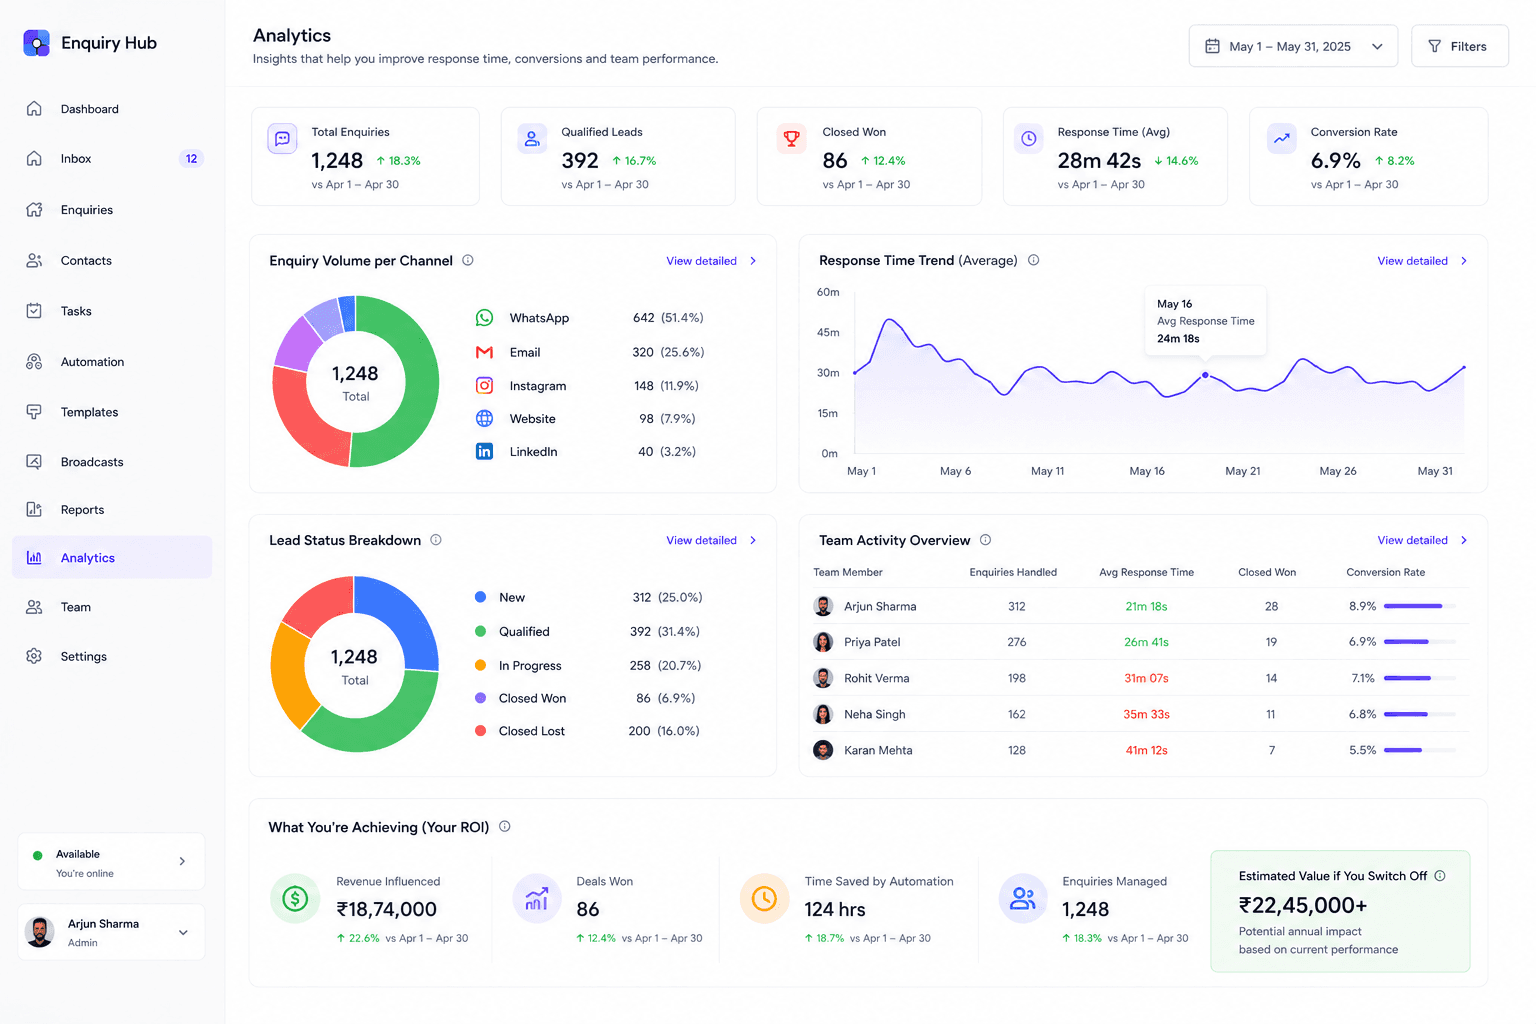
Task: Open Settings from the sidebar
Action: click(112, 657)
